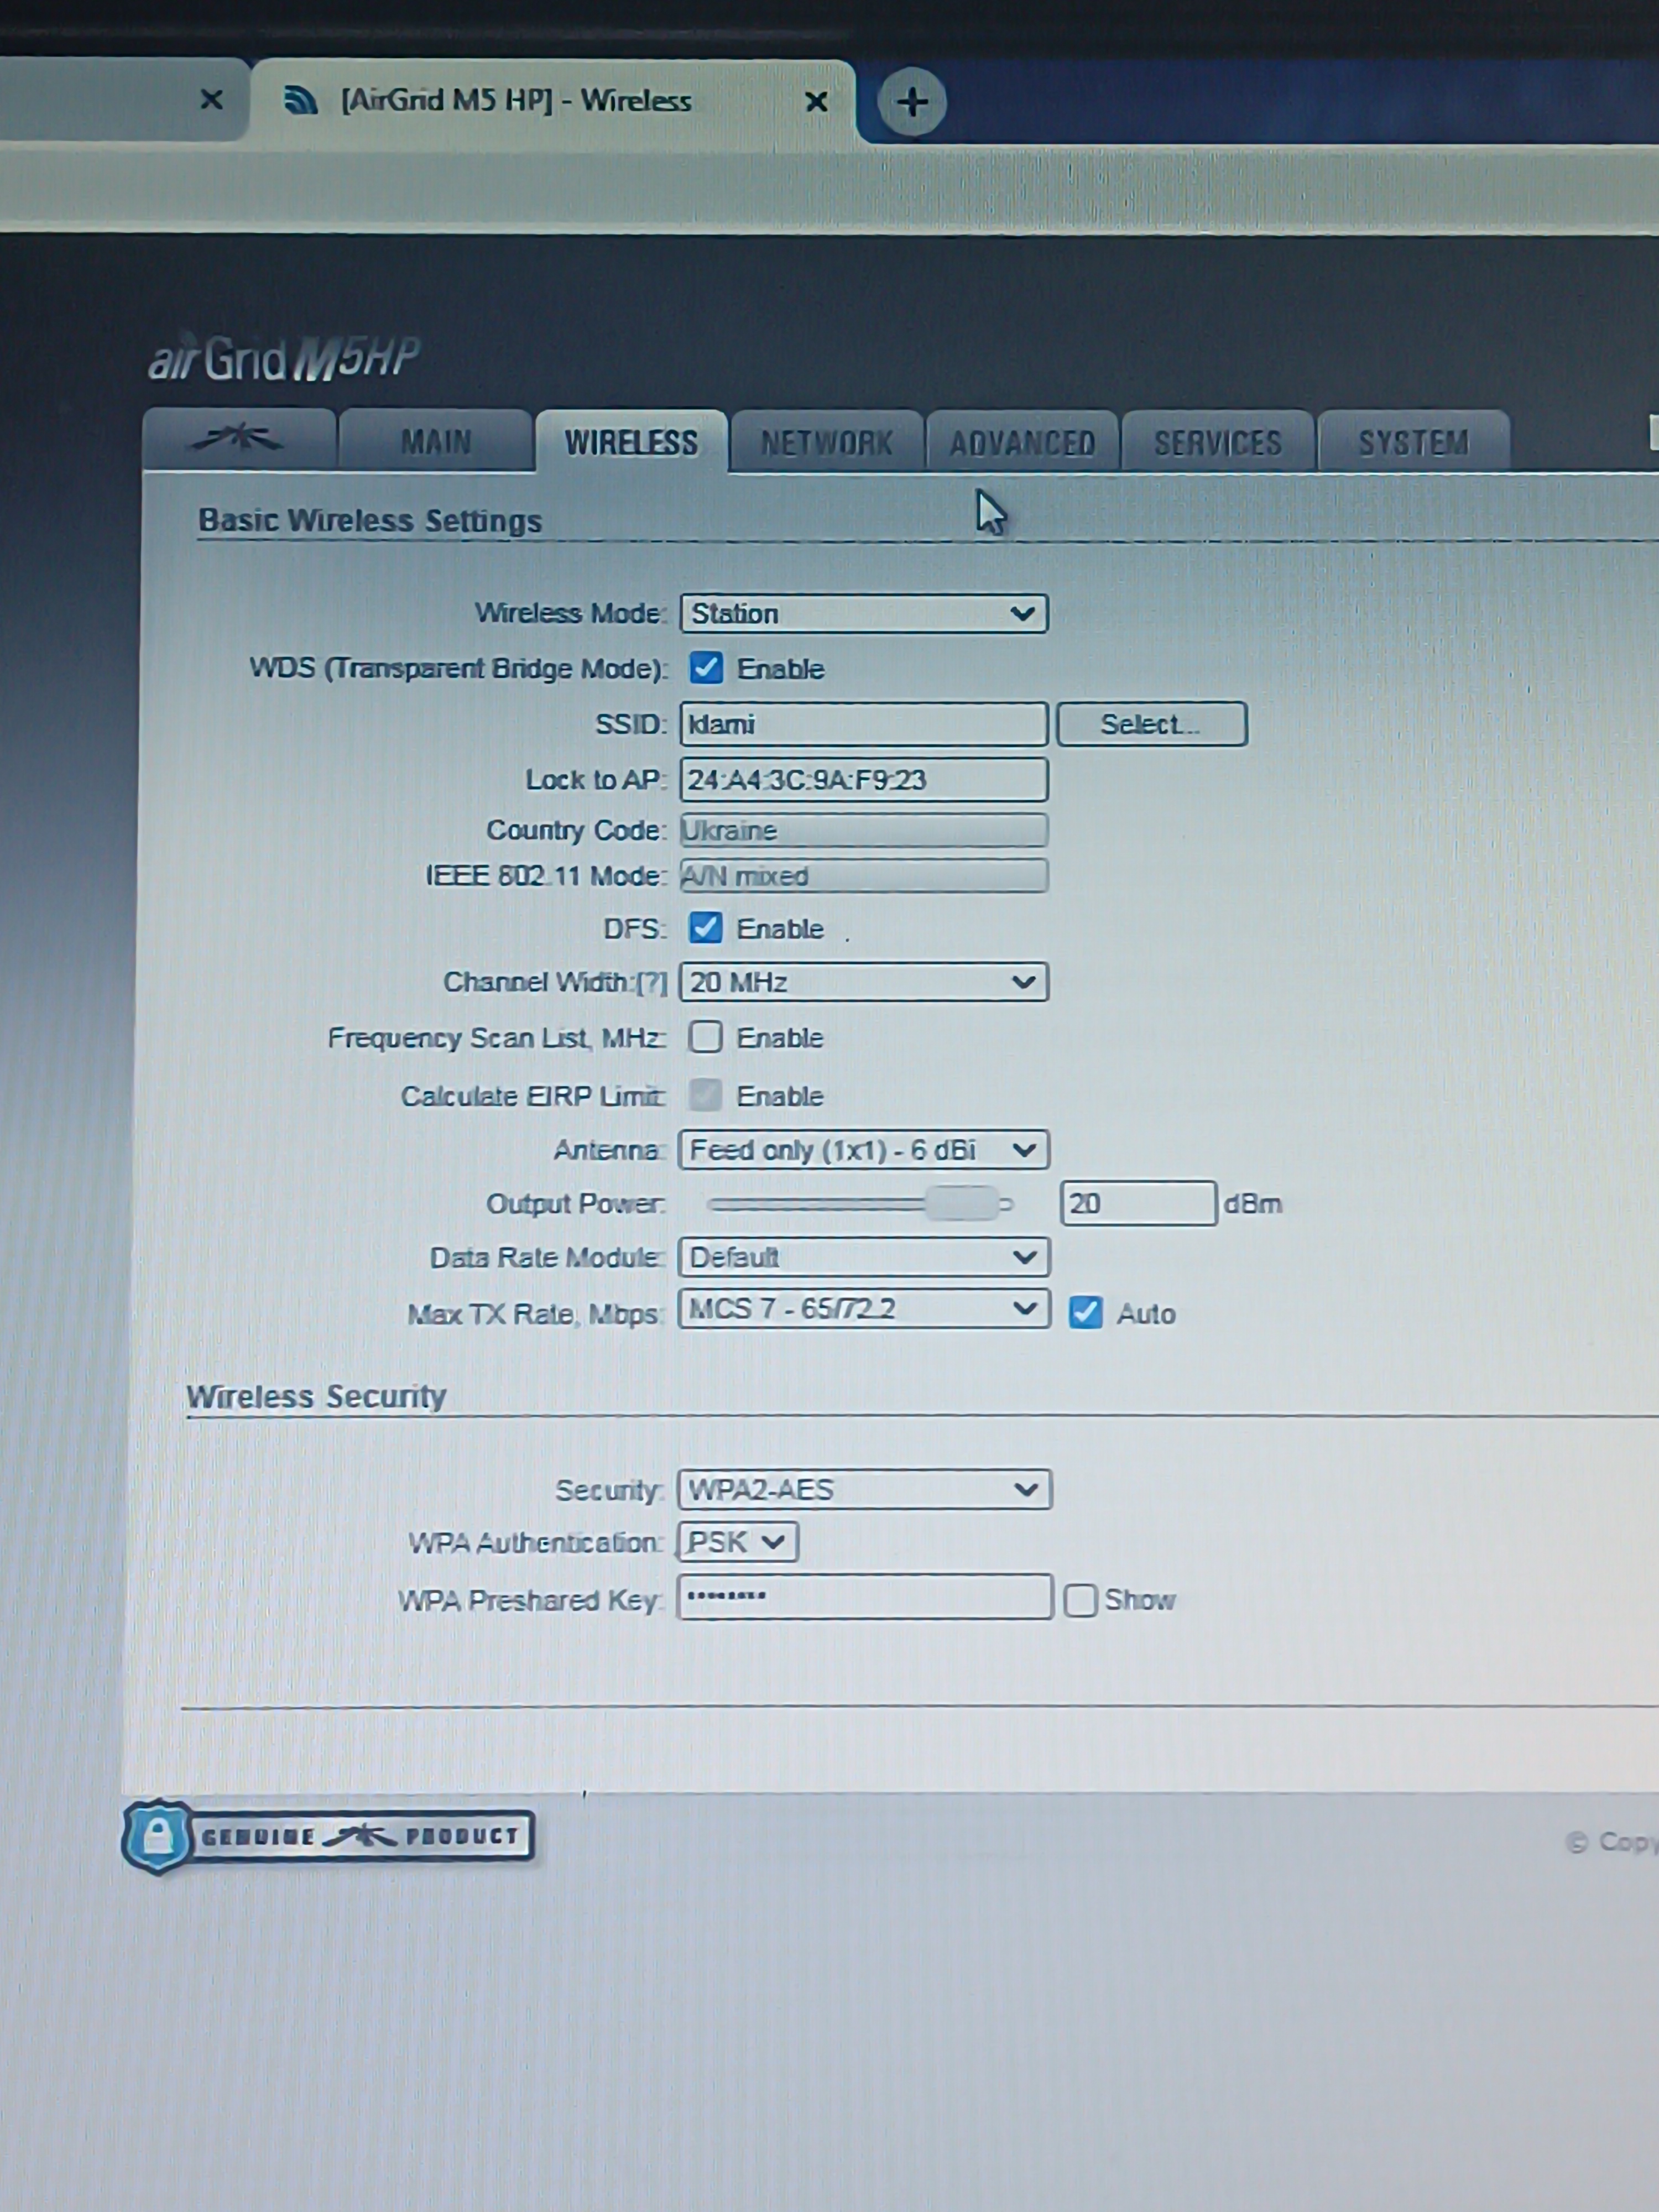
Task: Toggle WDS Transparent Bridge Mode checkbox
Action: pos(706,668)
